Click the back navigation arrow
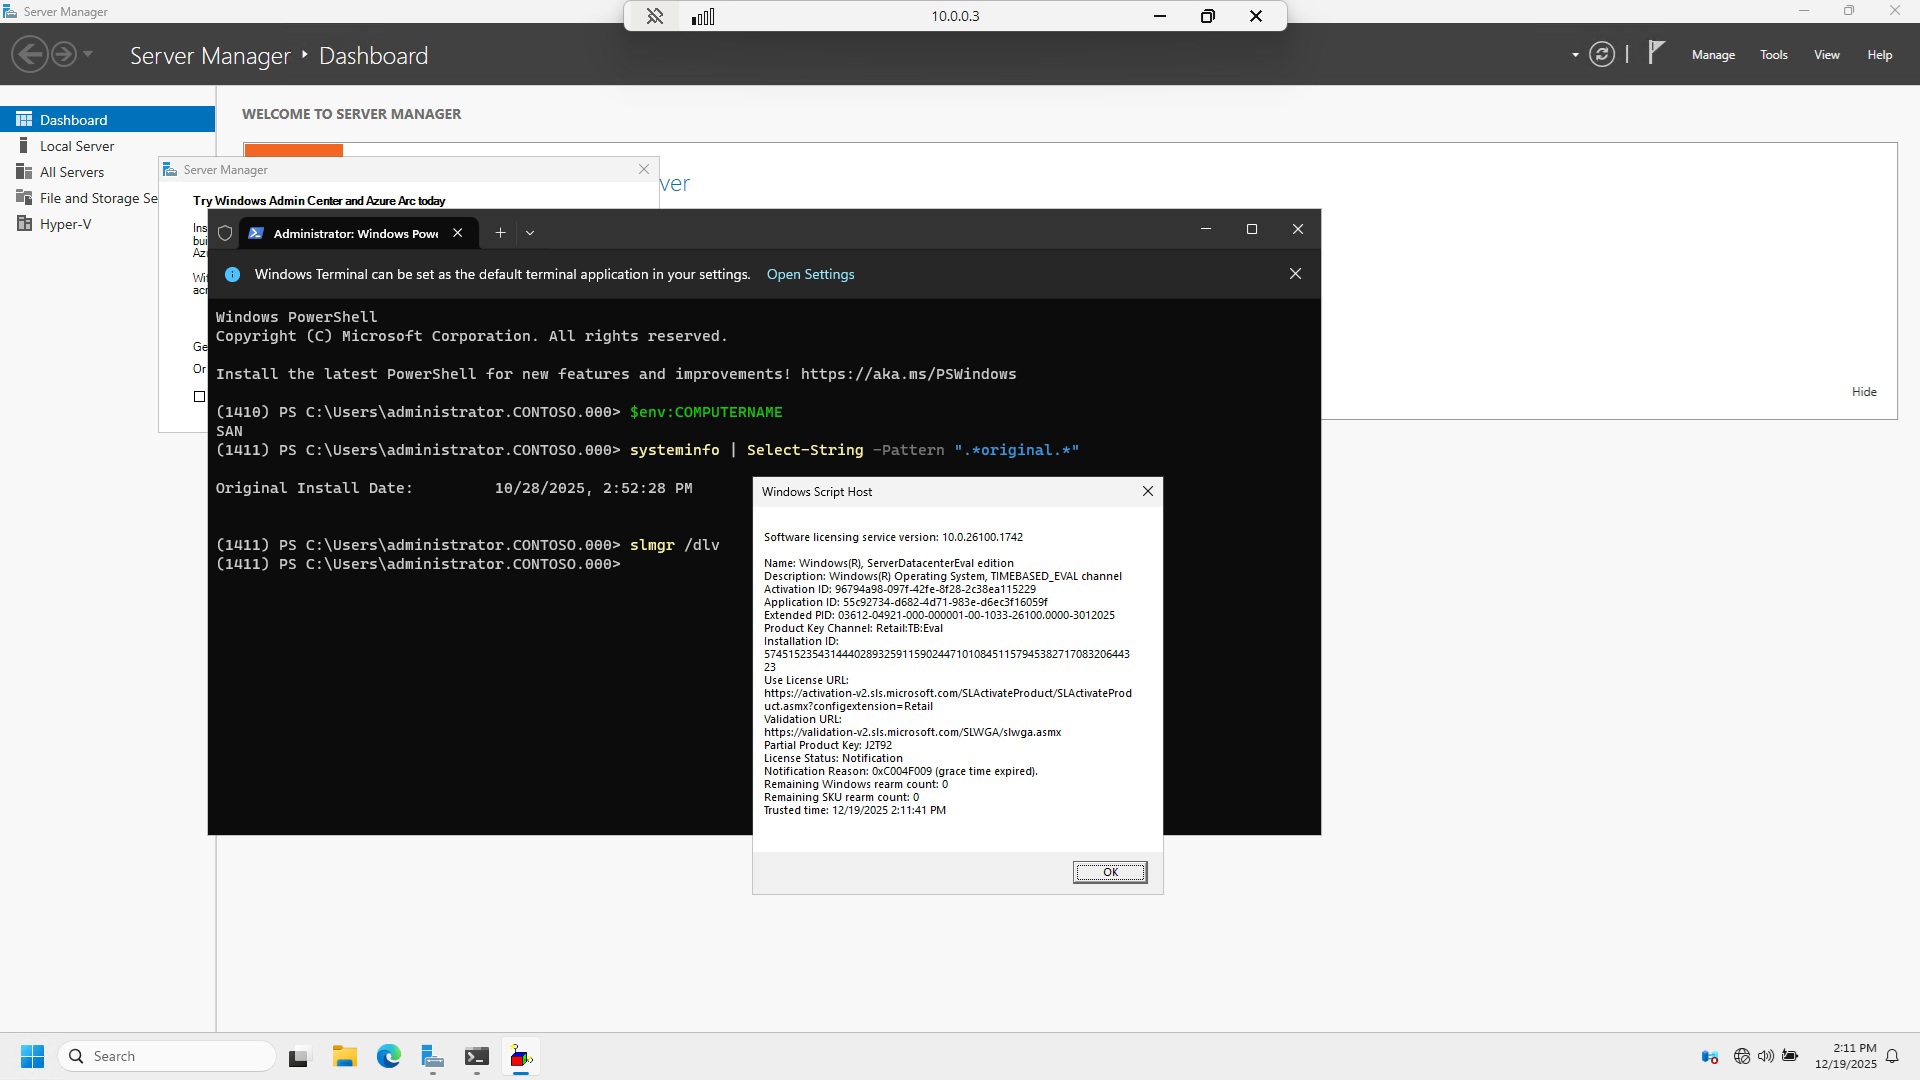The image size is (1920, 1080). [x=30, y=55]
